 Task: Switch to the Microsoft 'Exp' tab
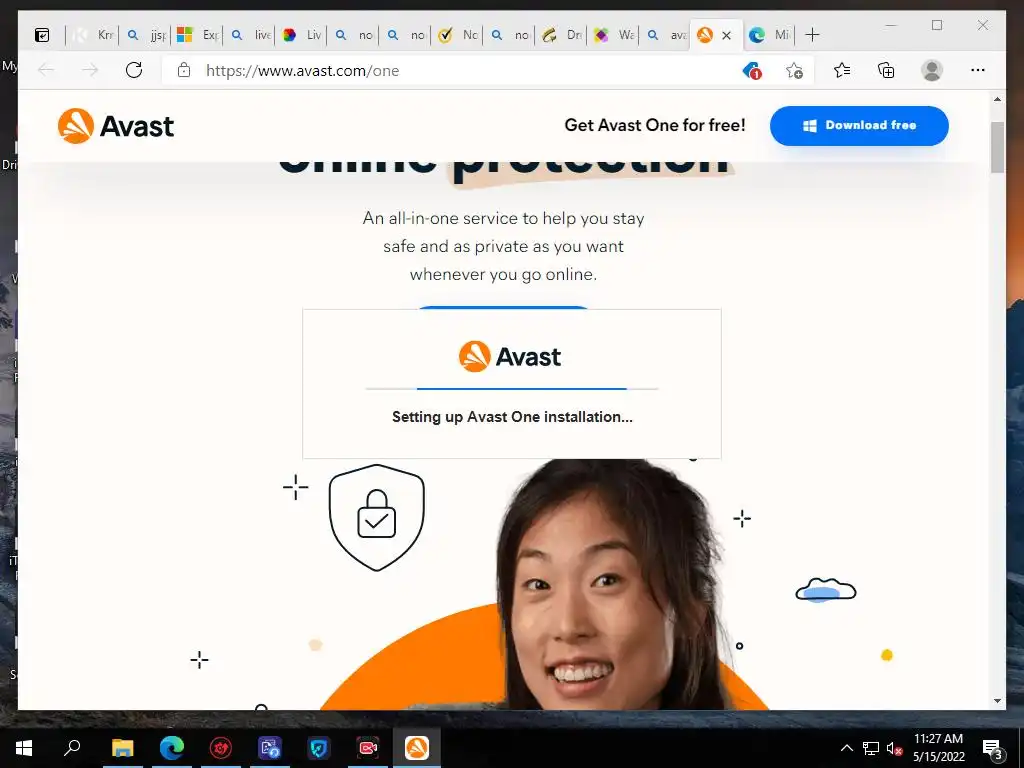tap(197, 35)
